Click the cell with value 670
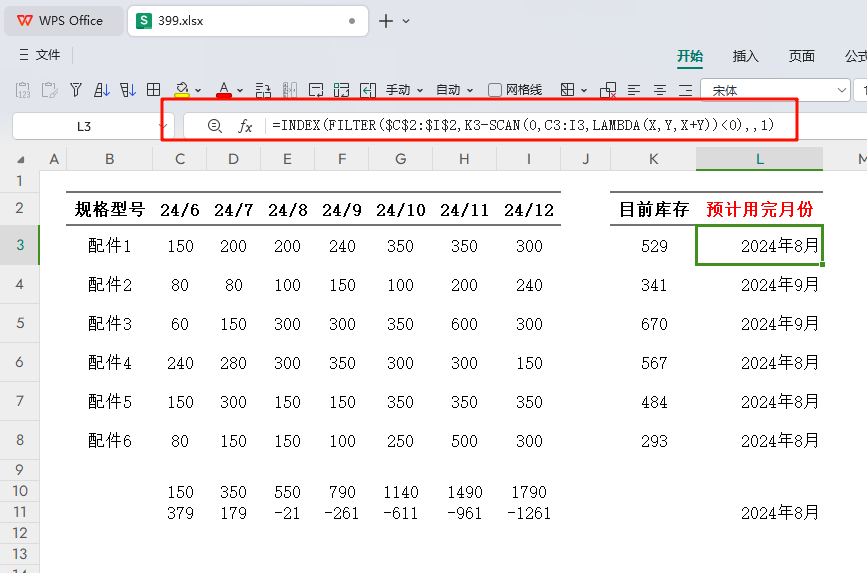The image size is (867, 573). [x=654, y=324]
